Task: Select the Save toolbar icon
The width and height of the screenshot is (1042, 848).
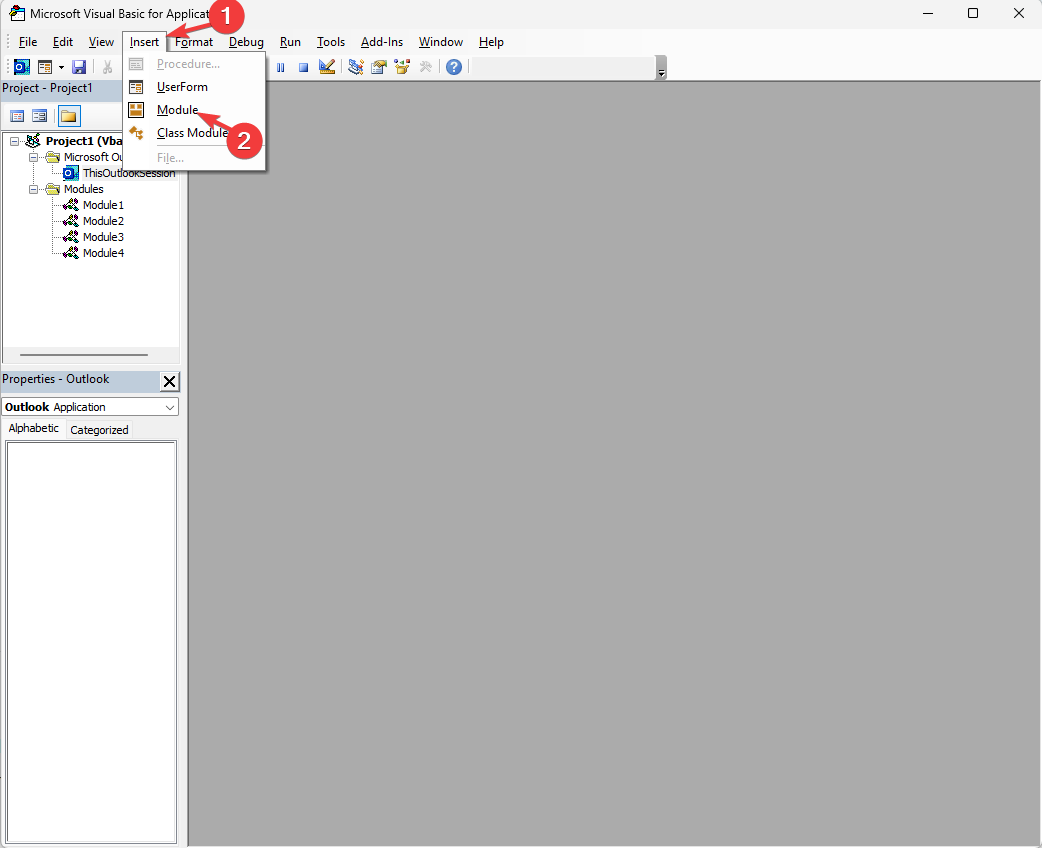Action: click(79, 66)
